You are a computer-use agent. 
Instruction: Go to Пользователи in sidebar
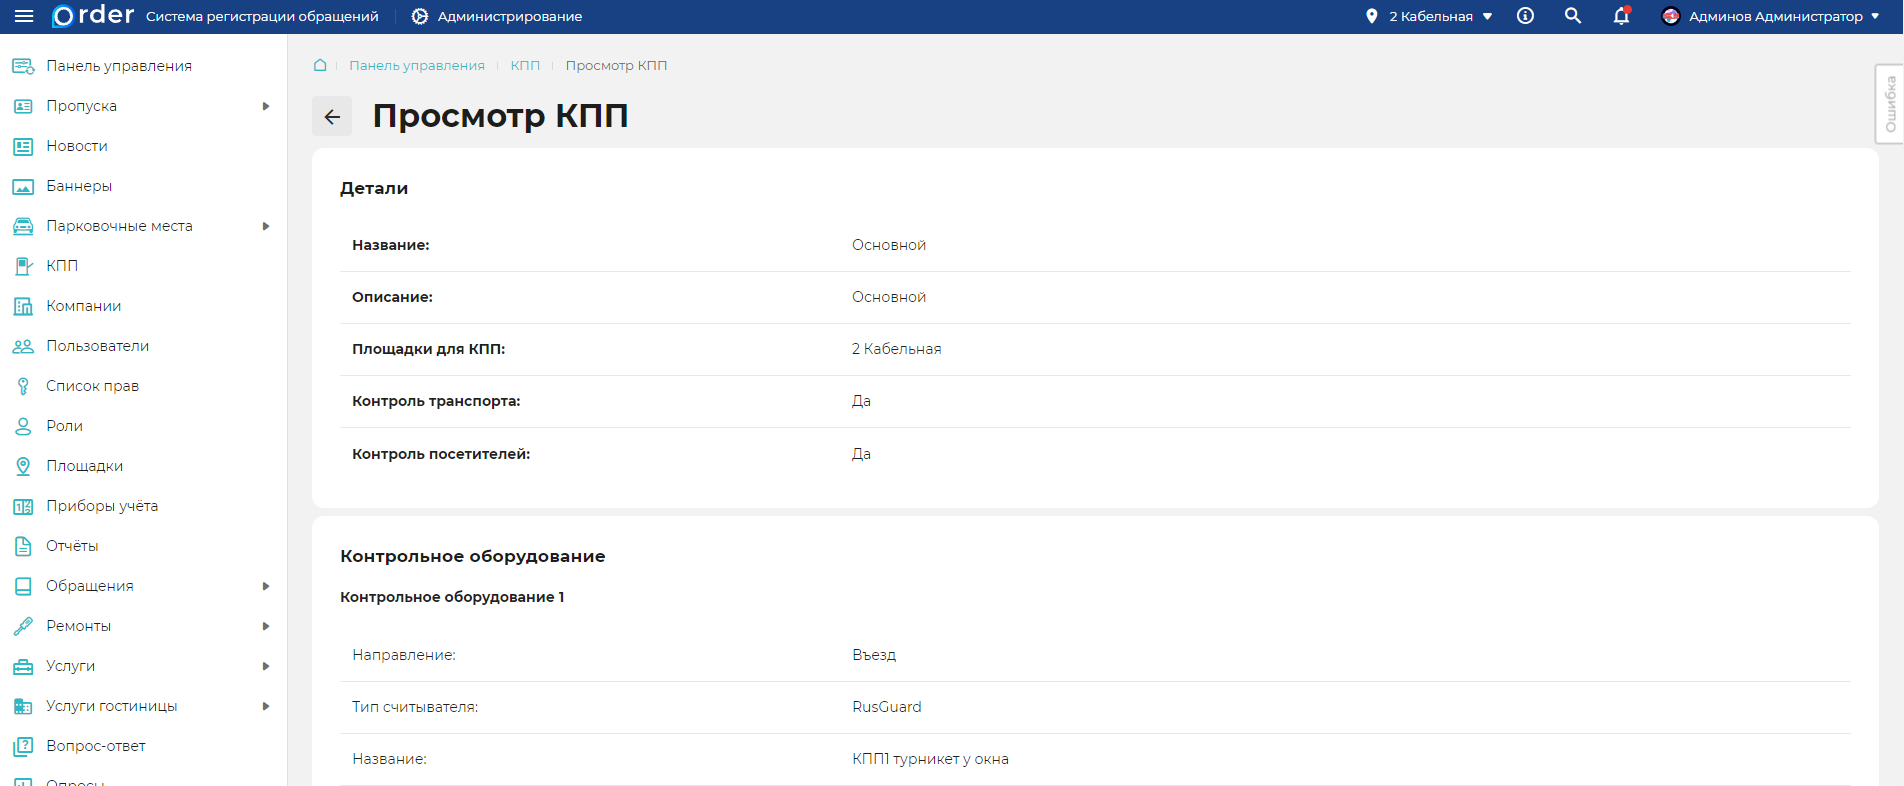(97, 346)
